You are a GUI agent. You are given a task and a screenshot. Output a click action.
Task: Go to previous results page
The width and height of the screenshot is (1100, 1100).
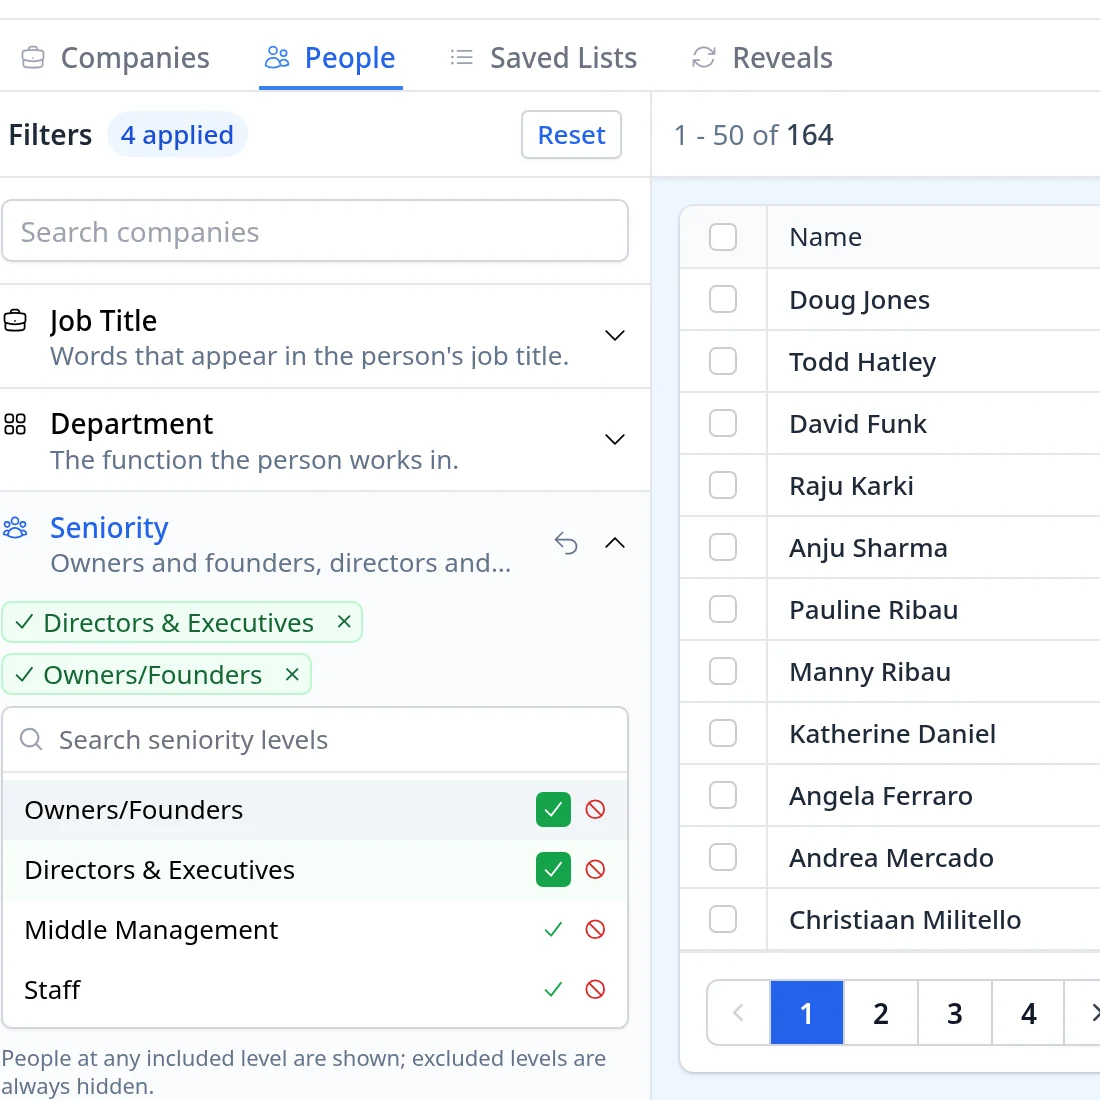pyautogui.click(x=738, y=1013)
